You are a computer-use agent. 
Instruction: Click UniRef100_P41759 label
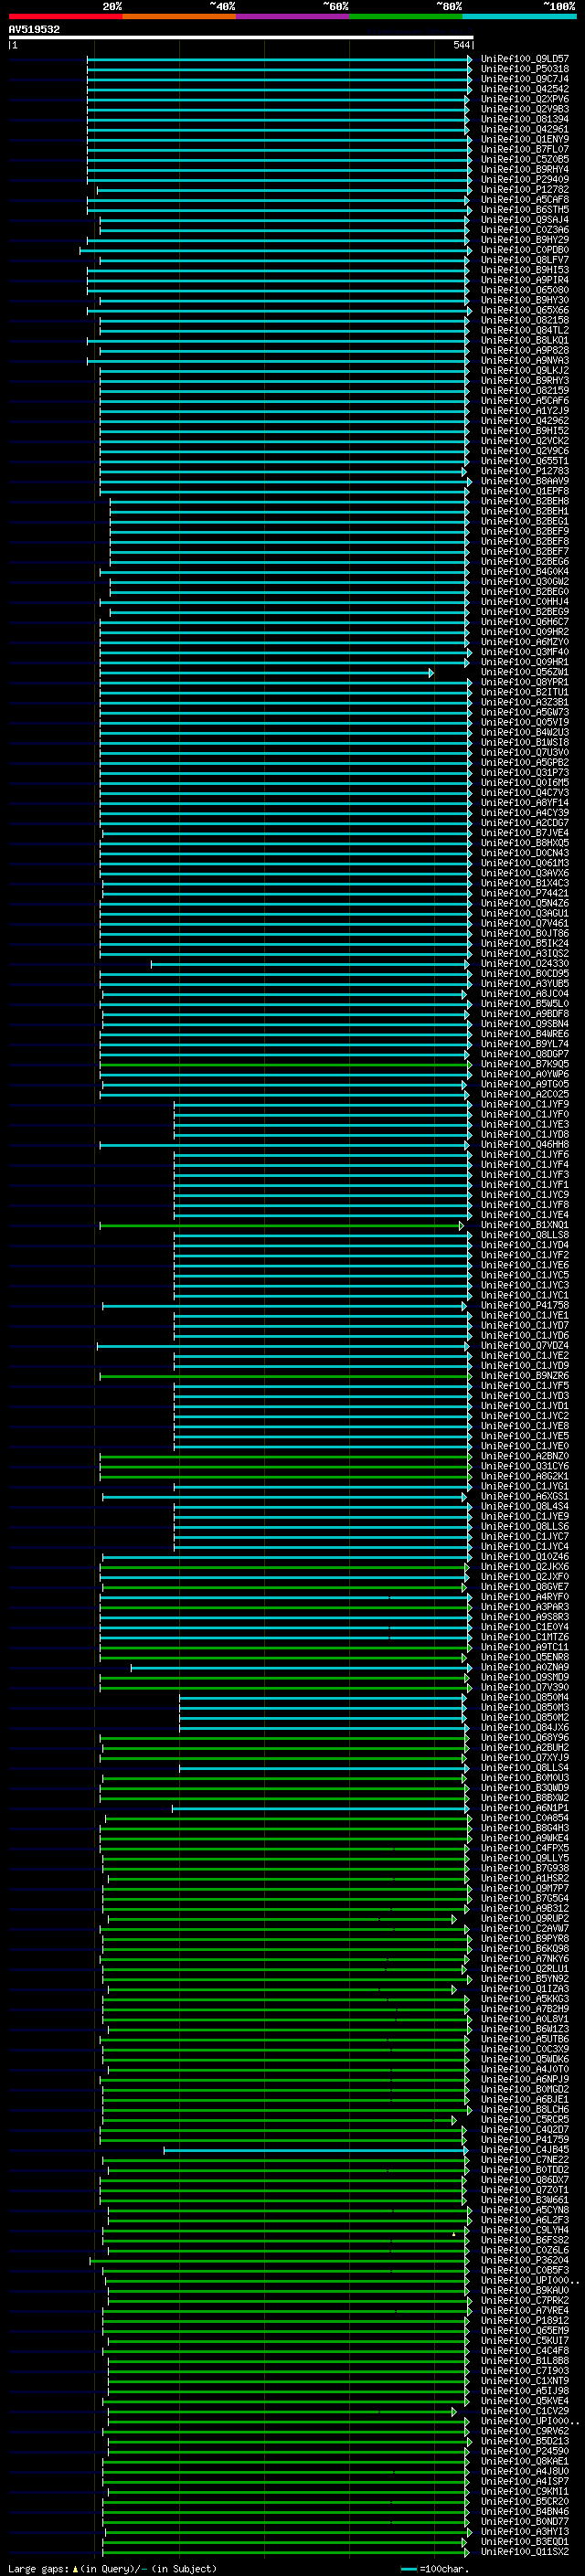(524, 2140)
